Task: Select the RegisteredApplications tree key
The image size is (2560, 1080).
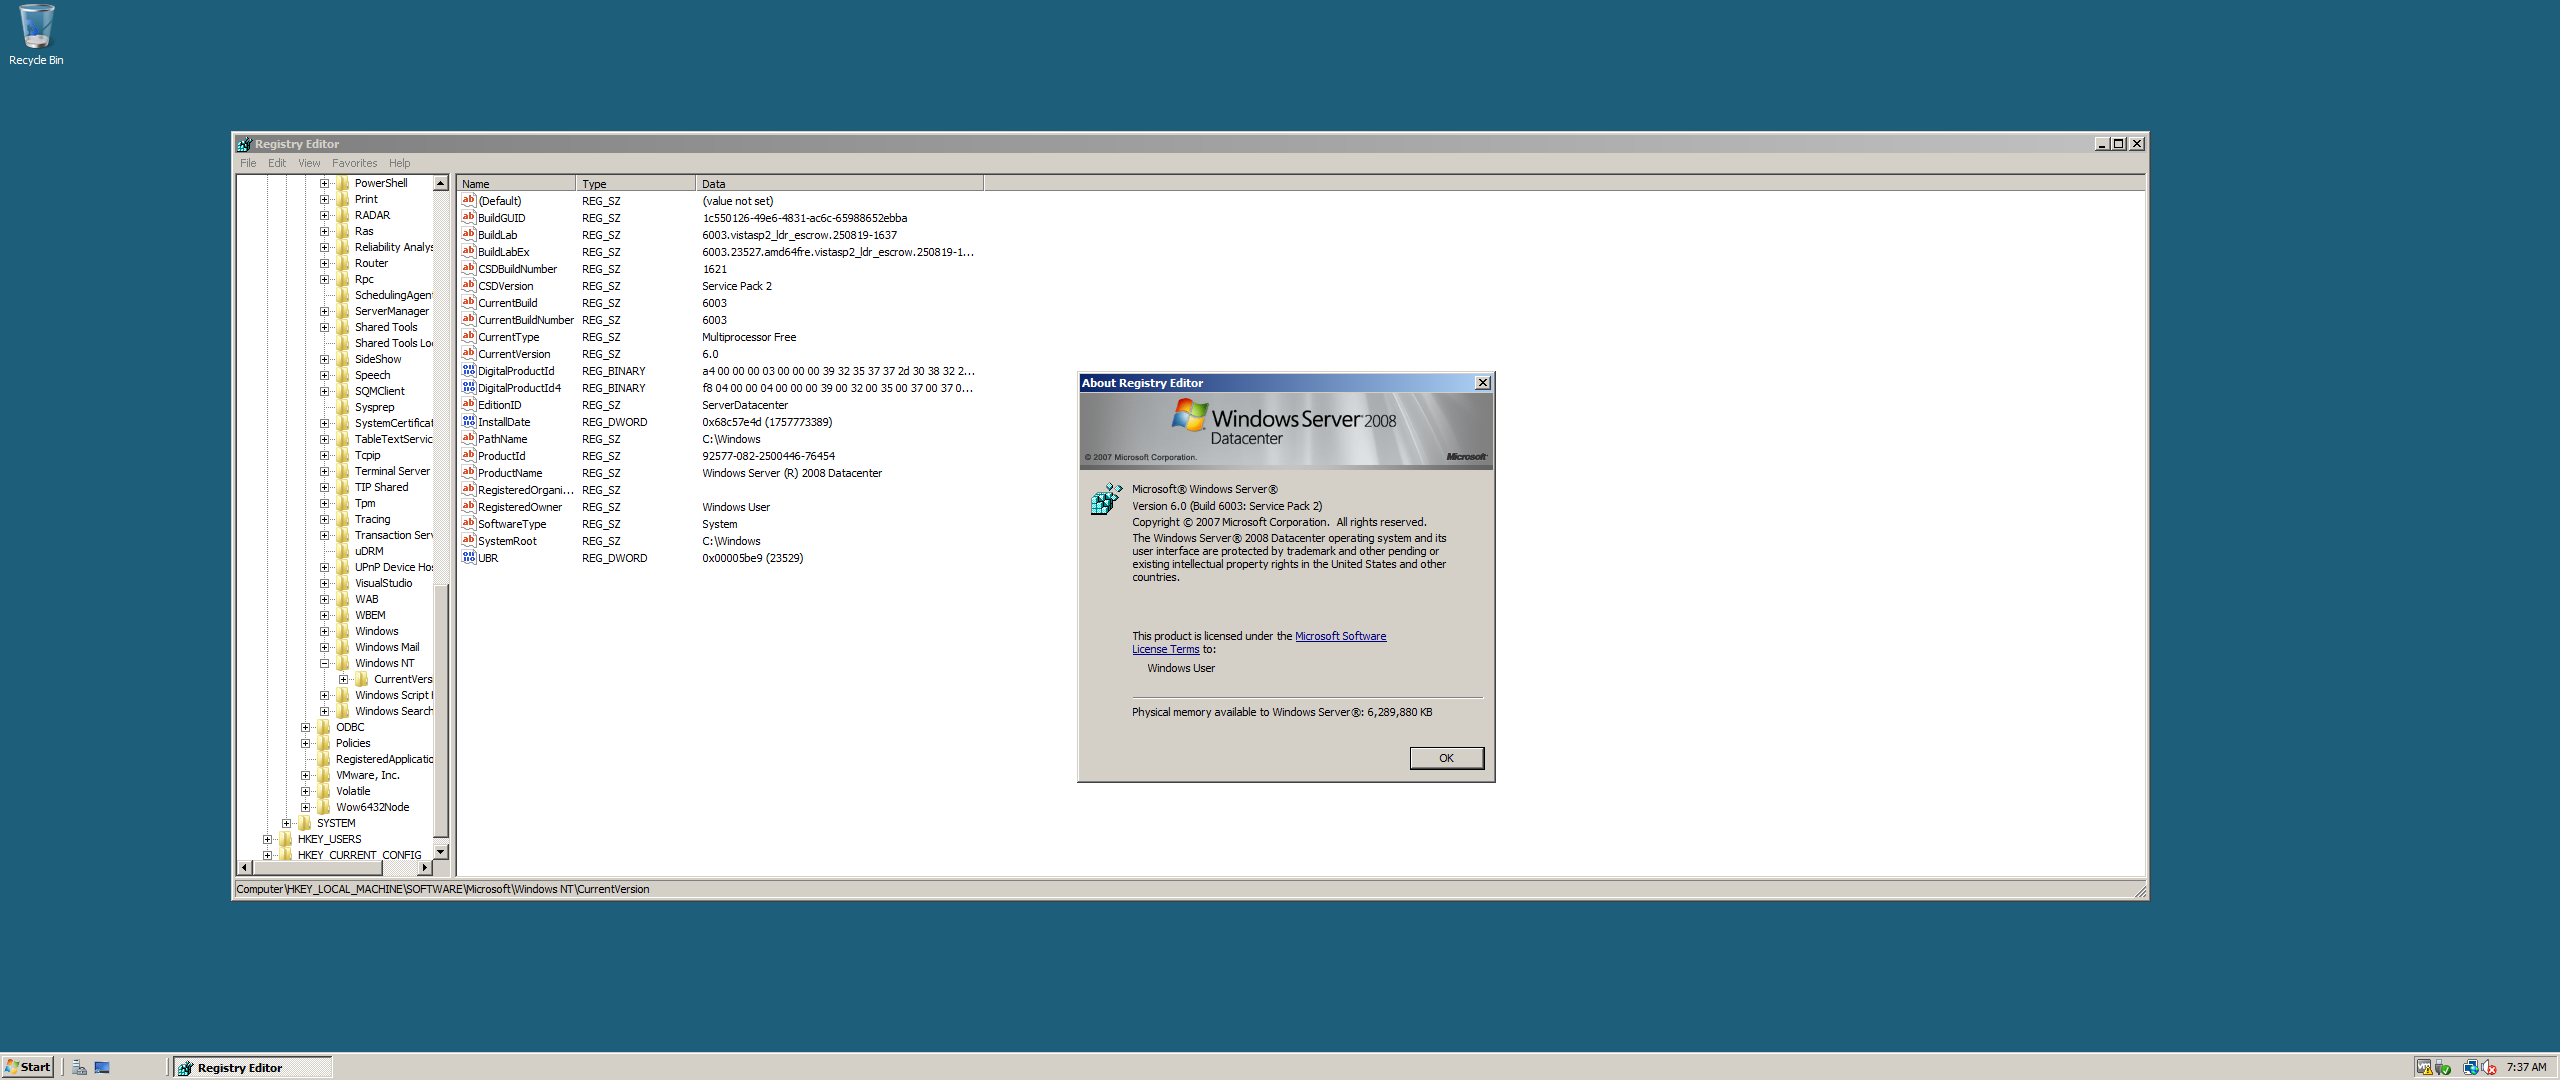Action: pos(385,759)
